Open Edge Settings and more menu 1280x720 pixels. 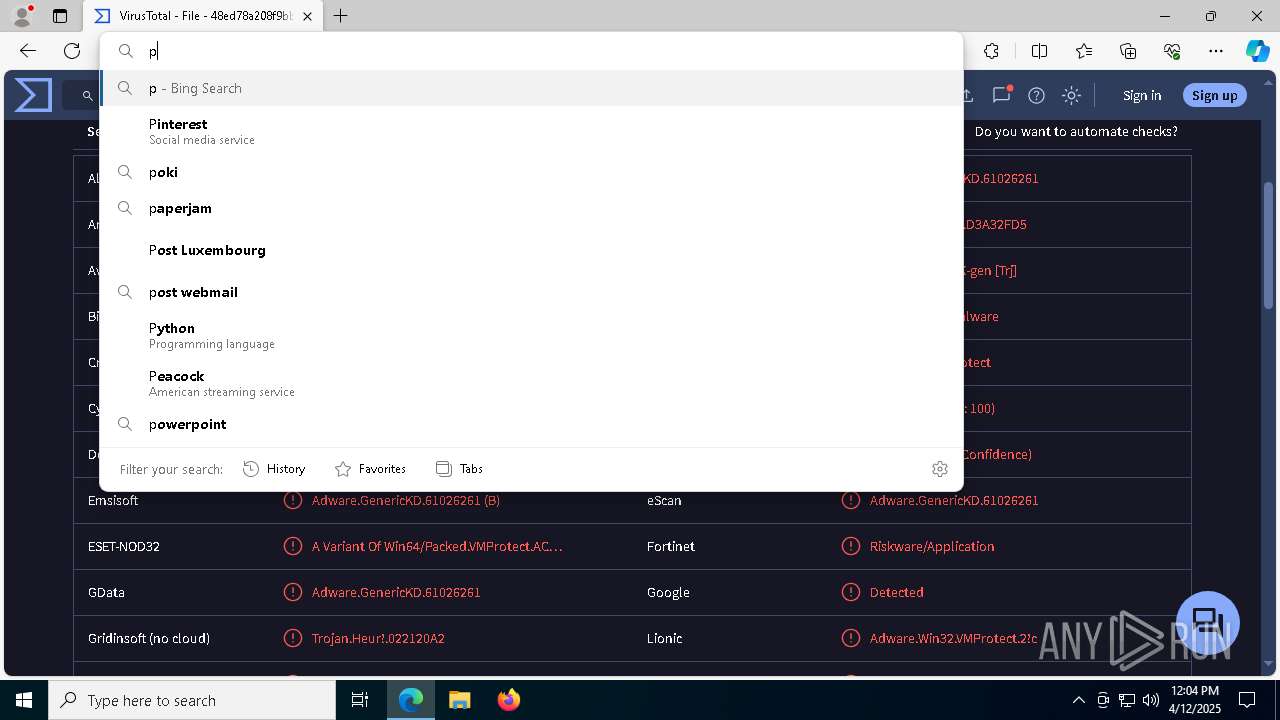[1216, 51]
